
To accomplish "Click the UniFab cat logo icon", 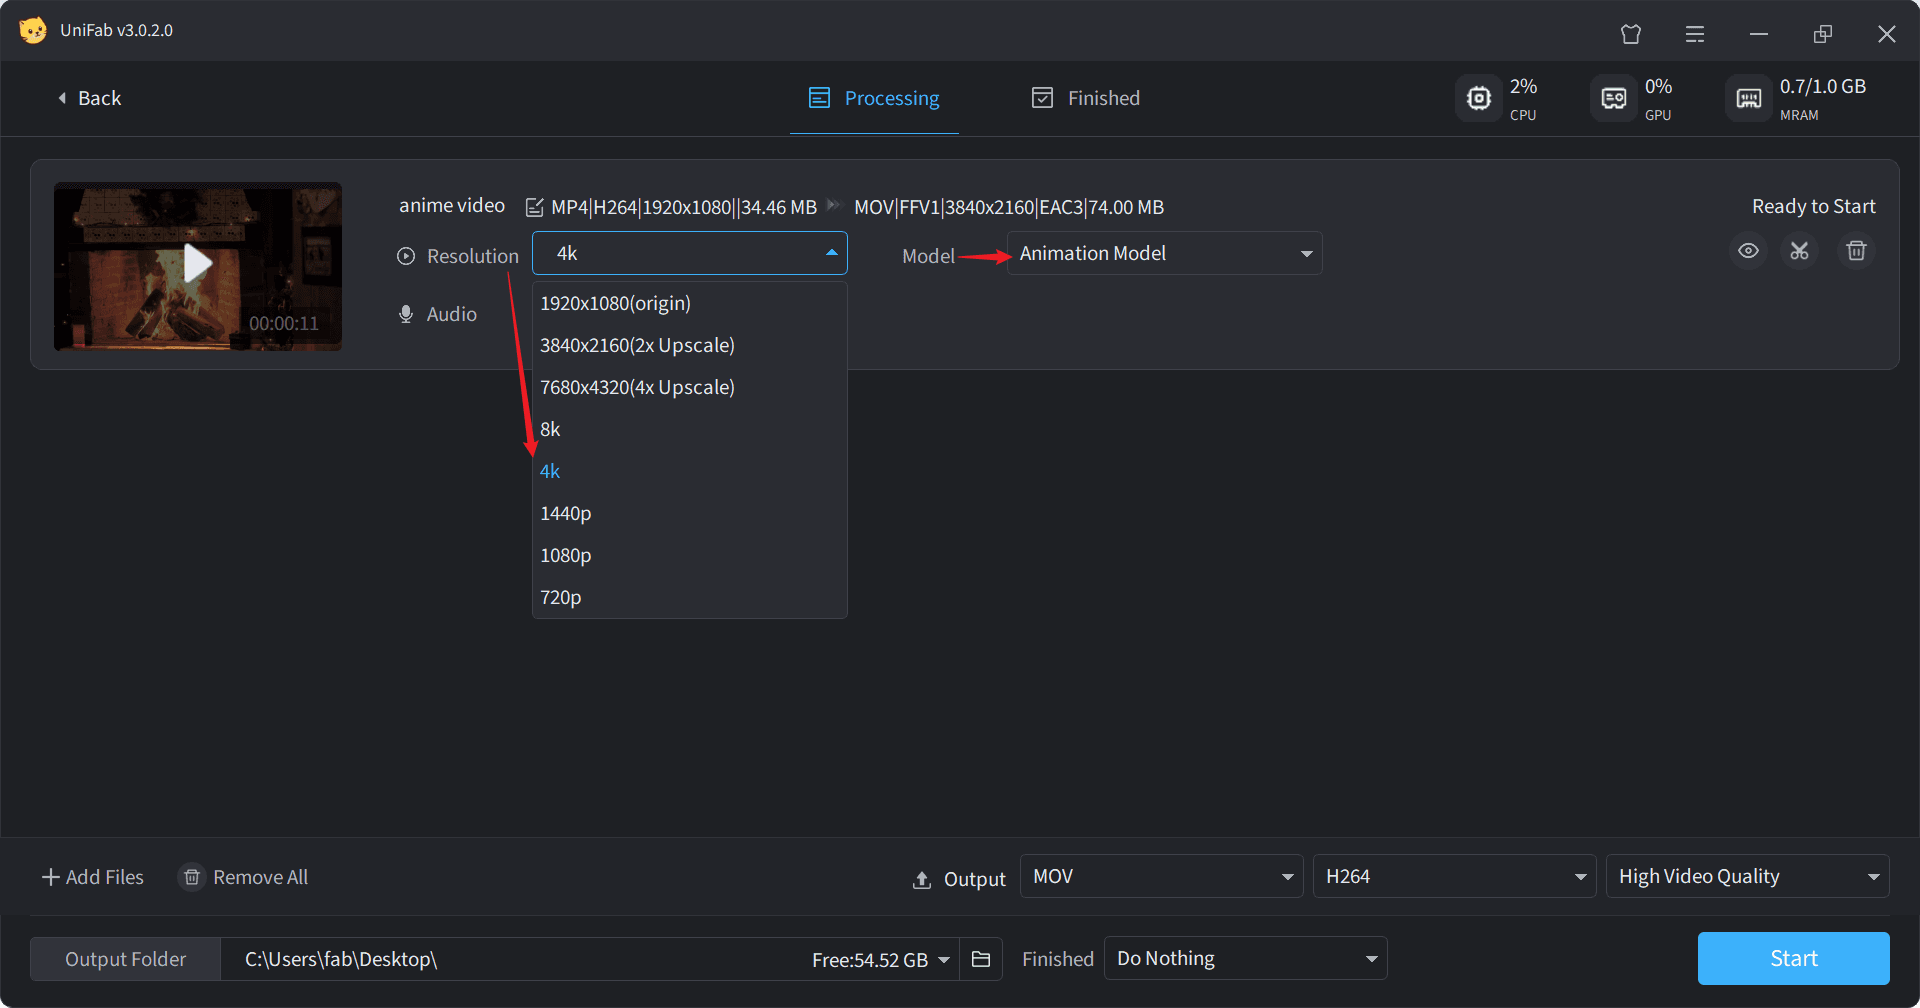I will coord(33,30).
